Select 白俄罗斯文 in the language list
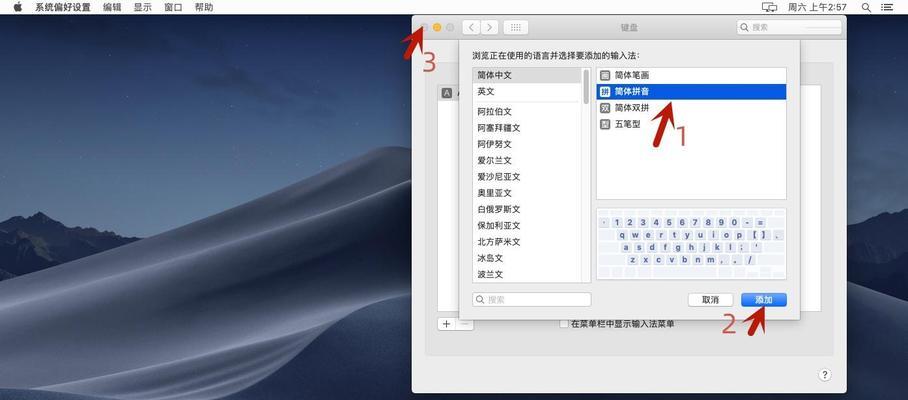This screenshot has width=908, height=400. tap(526, 209)
